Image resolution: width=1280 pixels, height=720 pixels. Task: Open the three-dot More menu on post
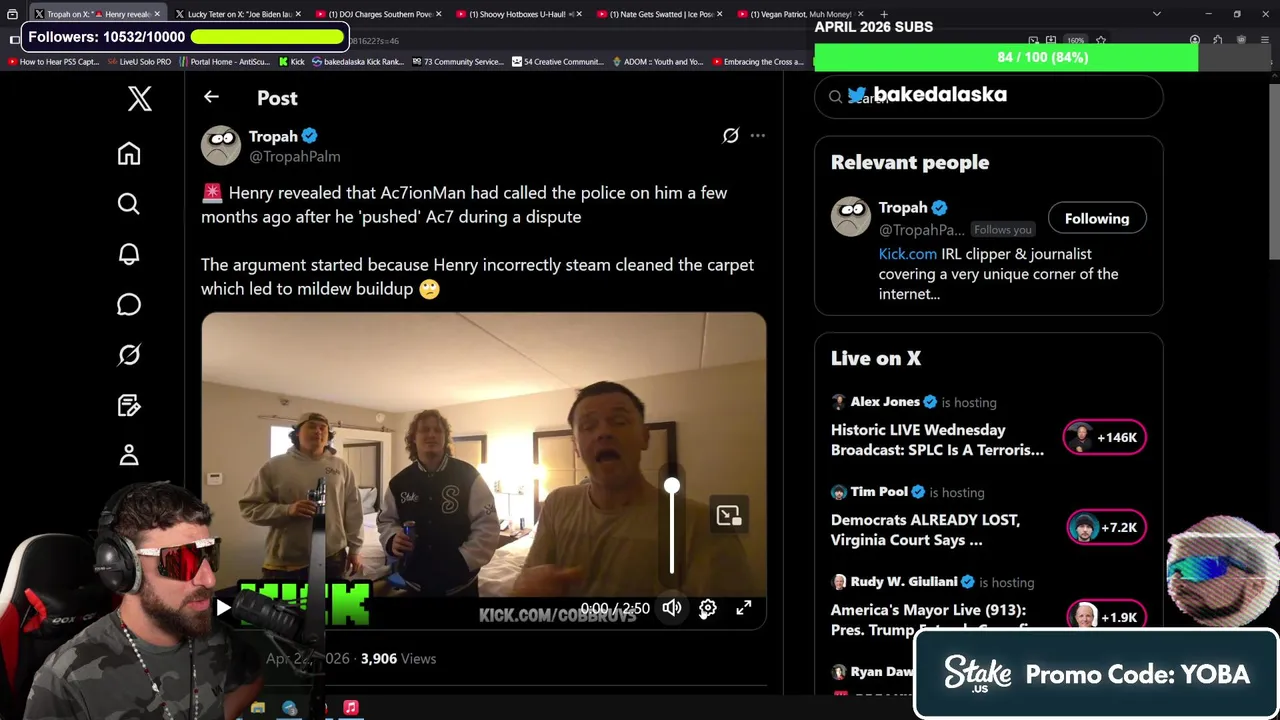(758, 135)
